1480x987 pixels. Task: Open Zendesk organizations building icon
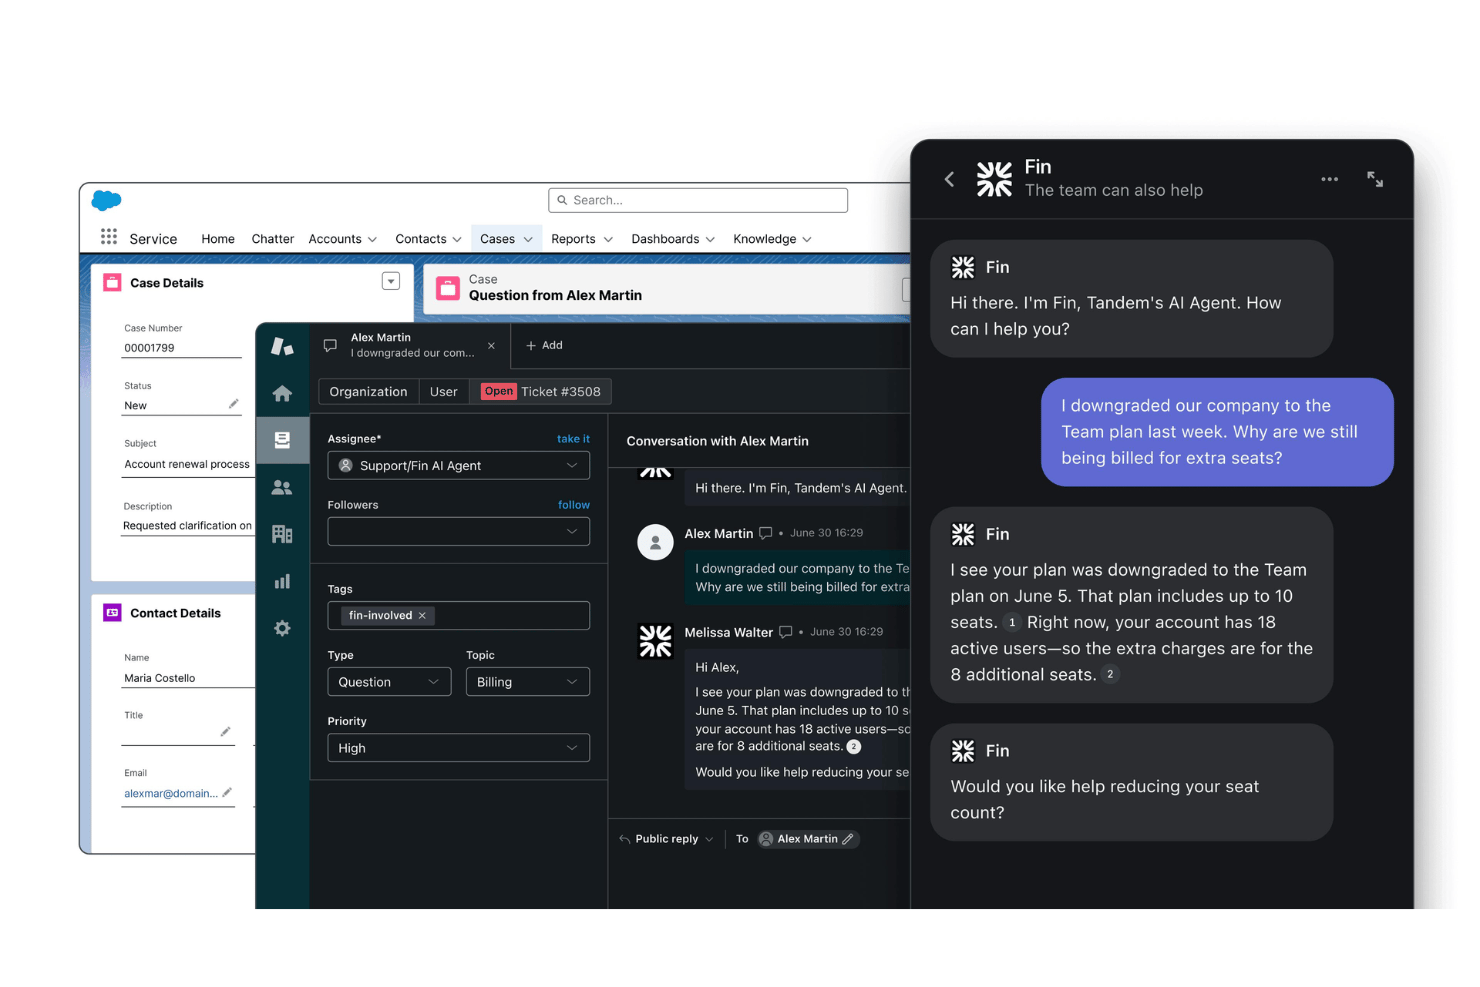pyautogui.click(x=282, y=534)
